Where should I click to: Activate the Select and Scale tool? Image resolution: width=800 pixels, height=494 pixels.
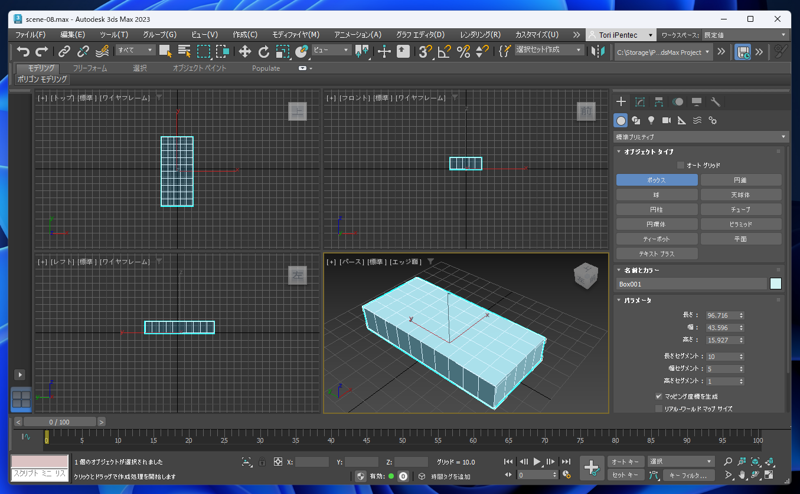coord(283,51)
